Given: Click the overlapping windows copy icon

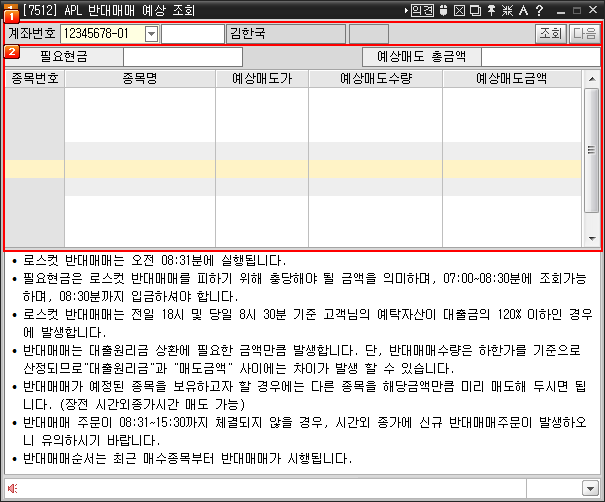Looking at the screenshot, I should tap(475, 10).
